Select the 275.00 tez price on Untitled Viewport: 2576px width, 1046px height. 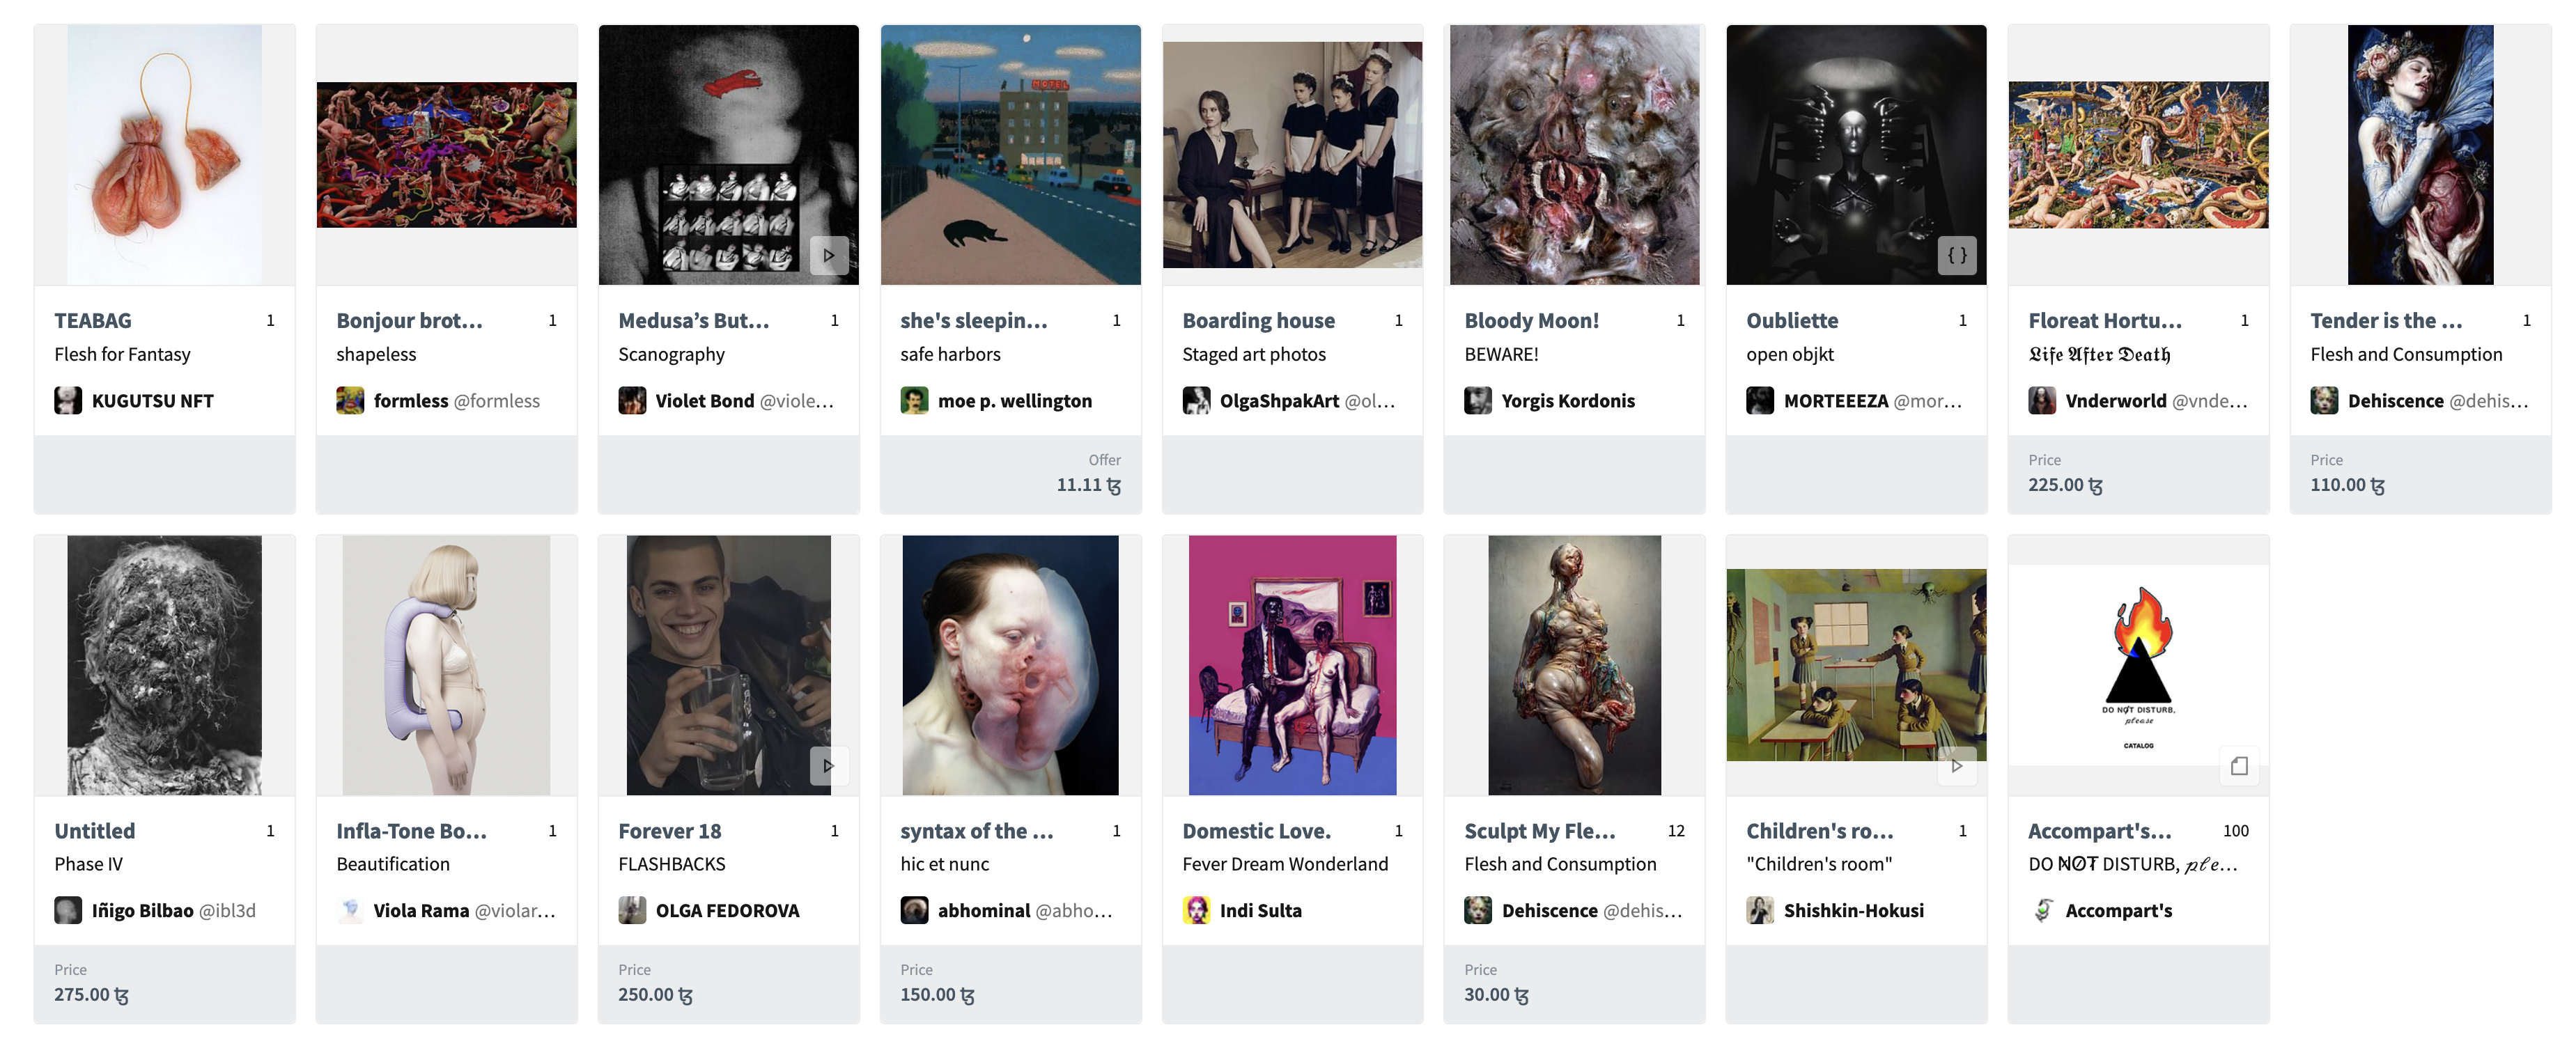91,995
